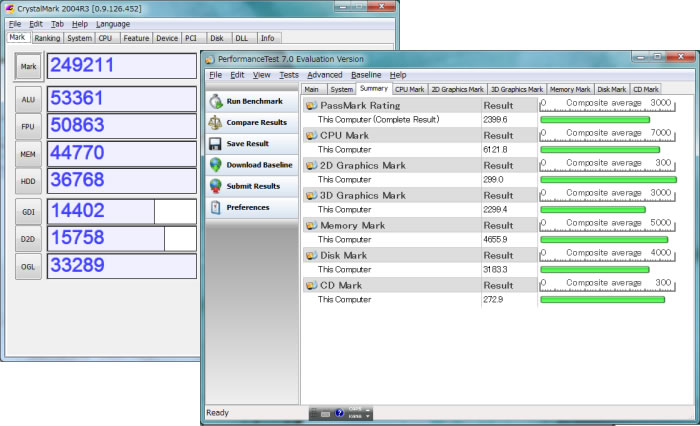
Task: Open Help menu in PerformanceTest
Action: (398, 75)
